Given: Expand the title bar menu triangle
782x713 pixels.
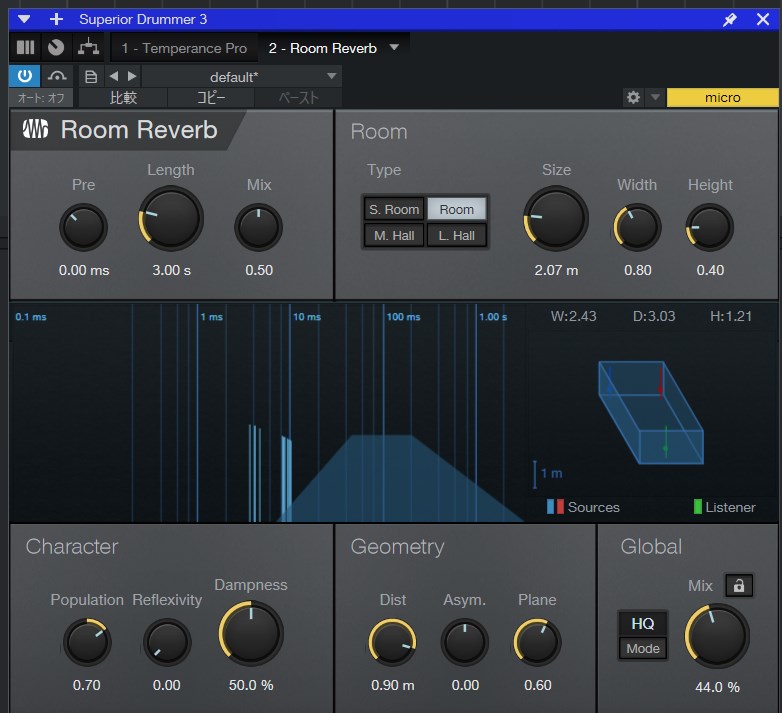Looking at the screenshot, I should pyautogui.click(x=24, y=19).
